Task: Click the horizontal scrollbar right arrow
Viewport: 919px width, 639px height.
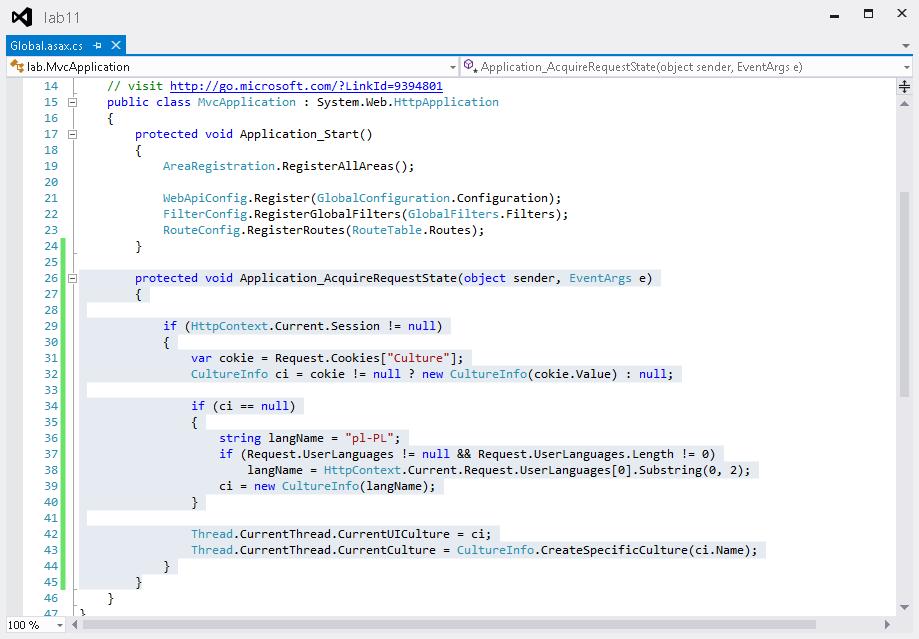Action: click(x=887, y=625)
